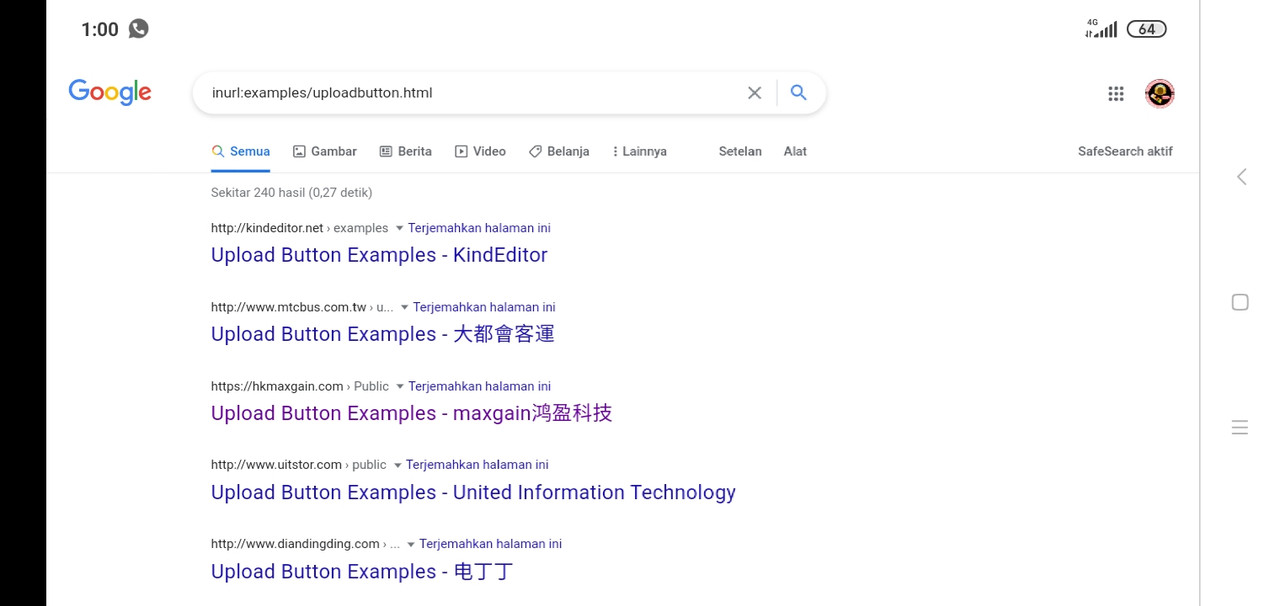1280x606 pixels.
Task: Switch to the Berita tab
Action: coord(405,152)
